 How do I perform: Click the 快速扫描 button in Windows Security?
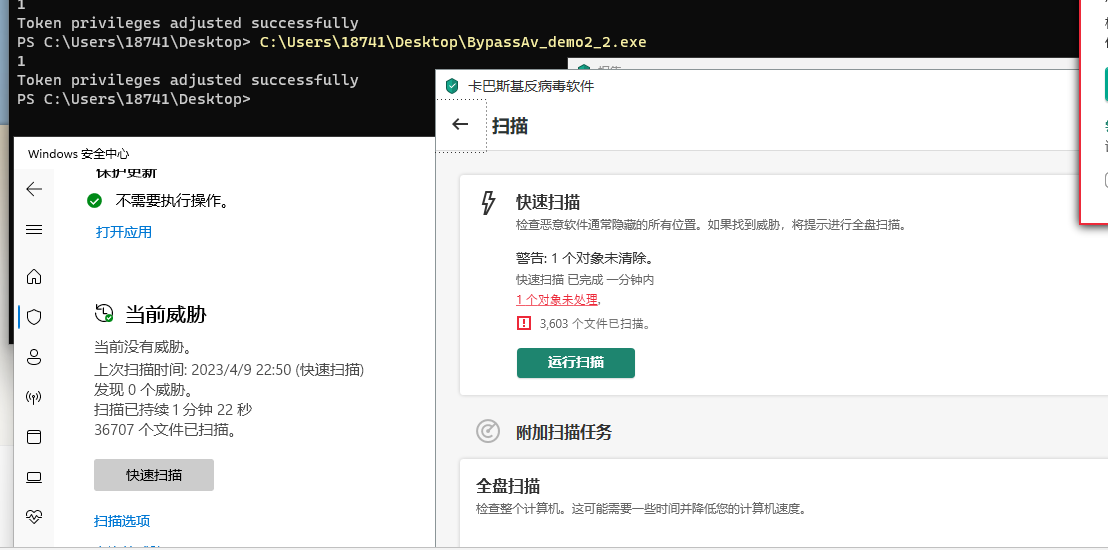tap(154, 475)
